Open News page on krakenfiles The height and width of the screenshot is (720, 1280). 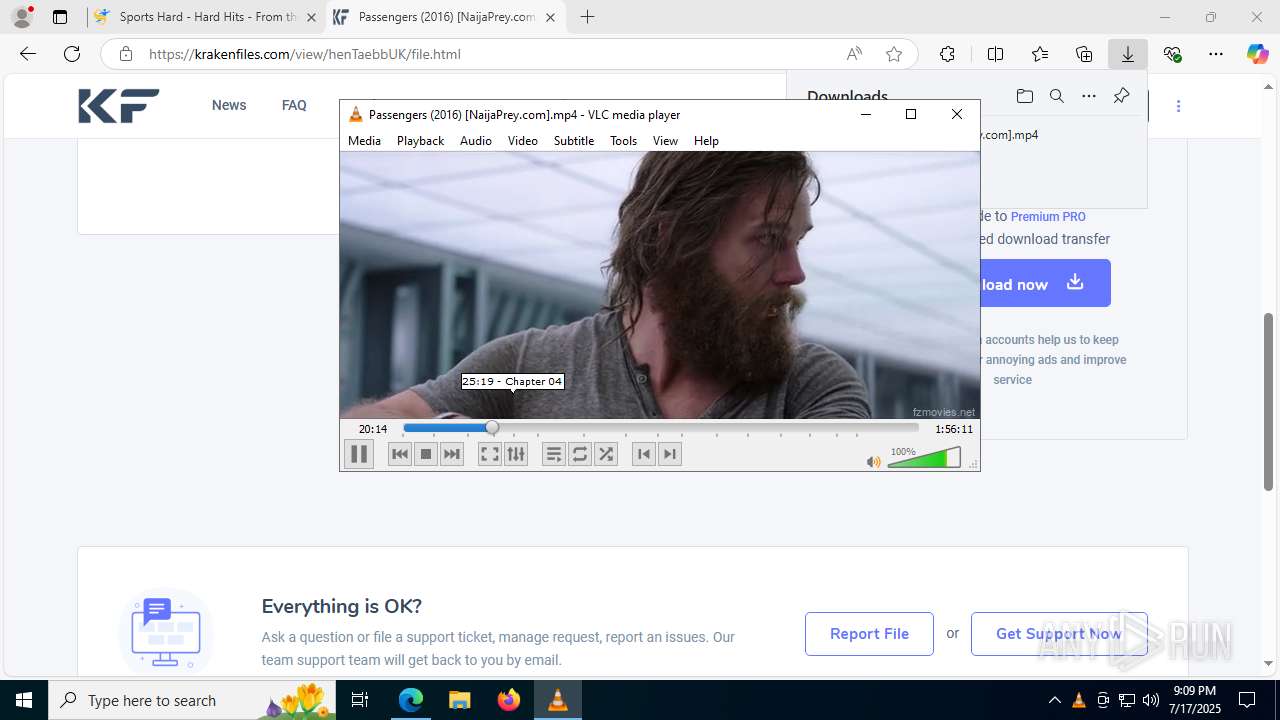click(x=229, y=105)
